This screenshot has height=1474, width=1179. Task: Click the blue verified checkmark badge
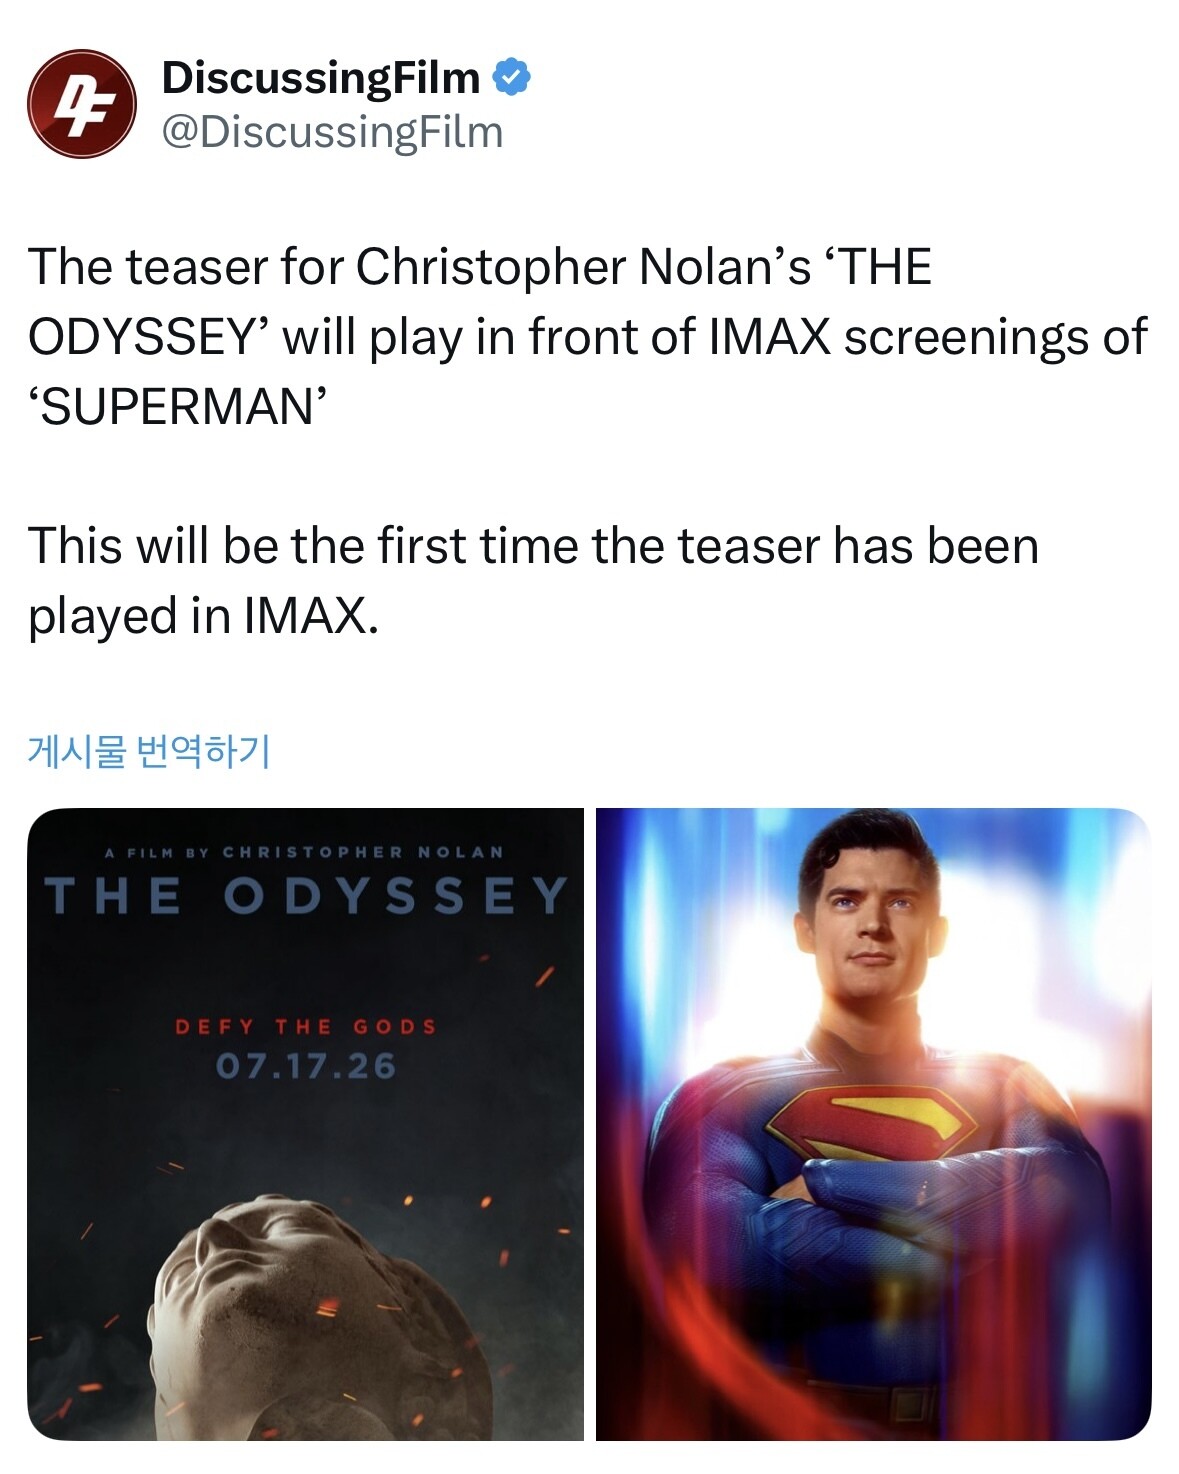pos(511,77)
